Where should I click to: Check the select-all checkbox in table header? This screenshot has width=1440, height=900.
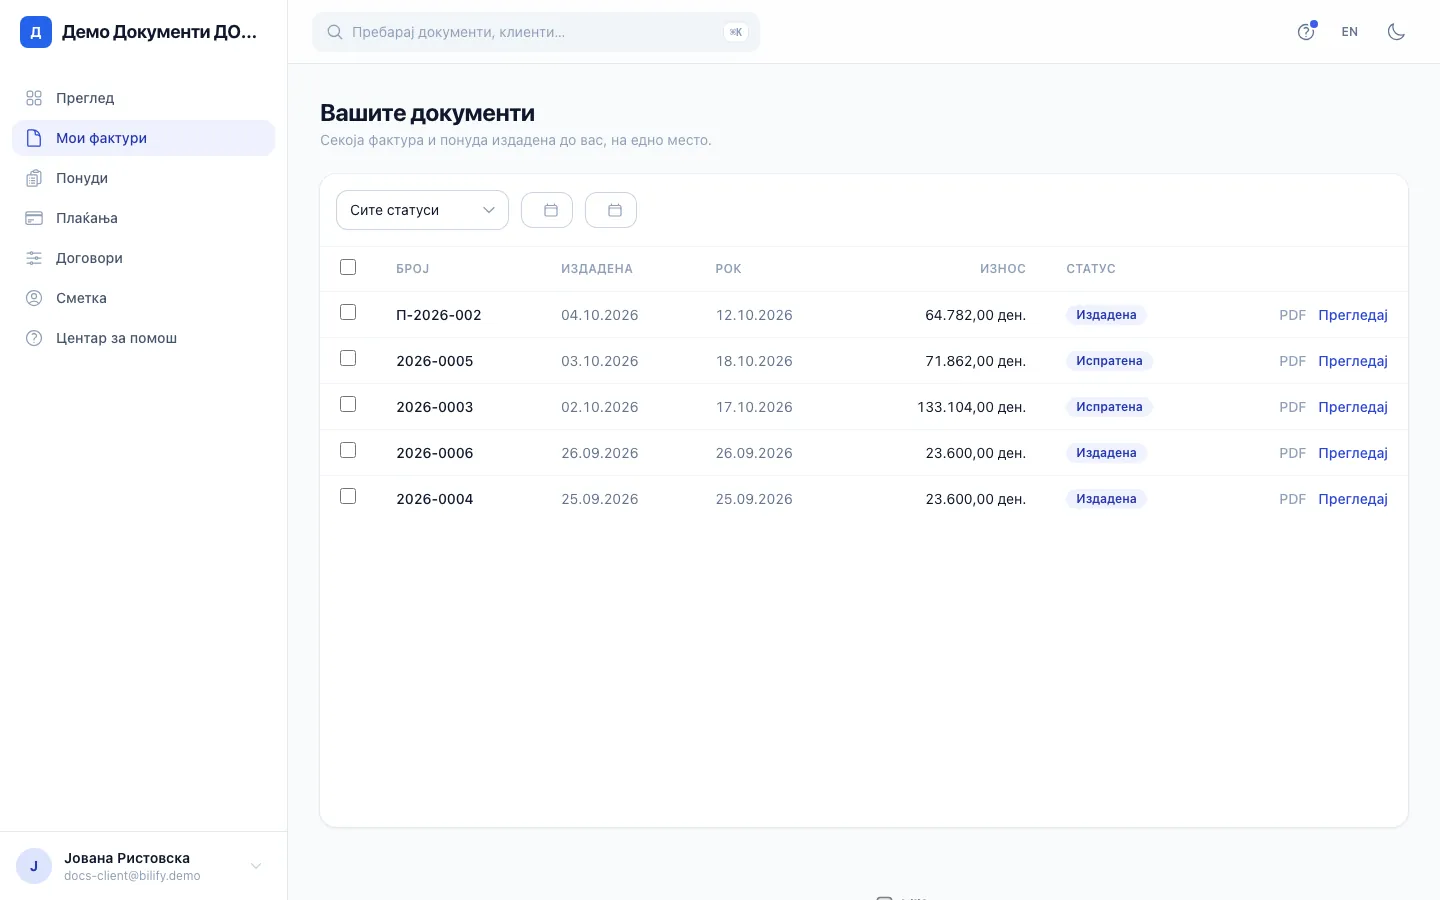tap(348, 267)
